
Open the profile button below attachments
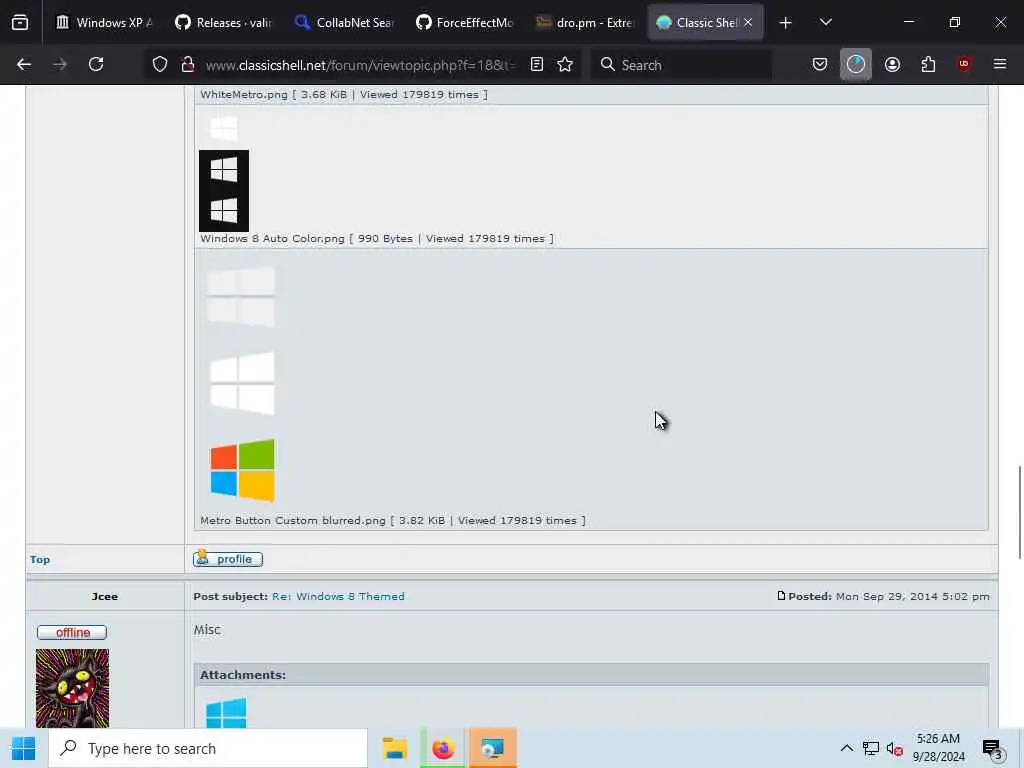228,559
